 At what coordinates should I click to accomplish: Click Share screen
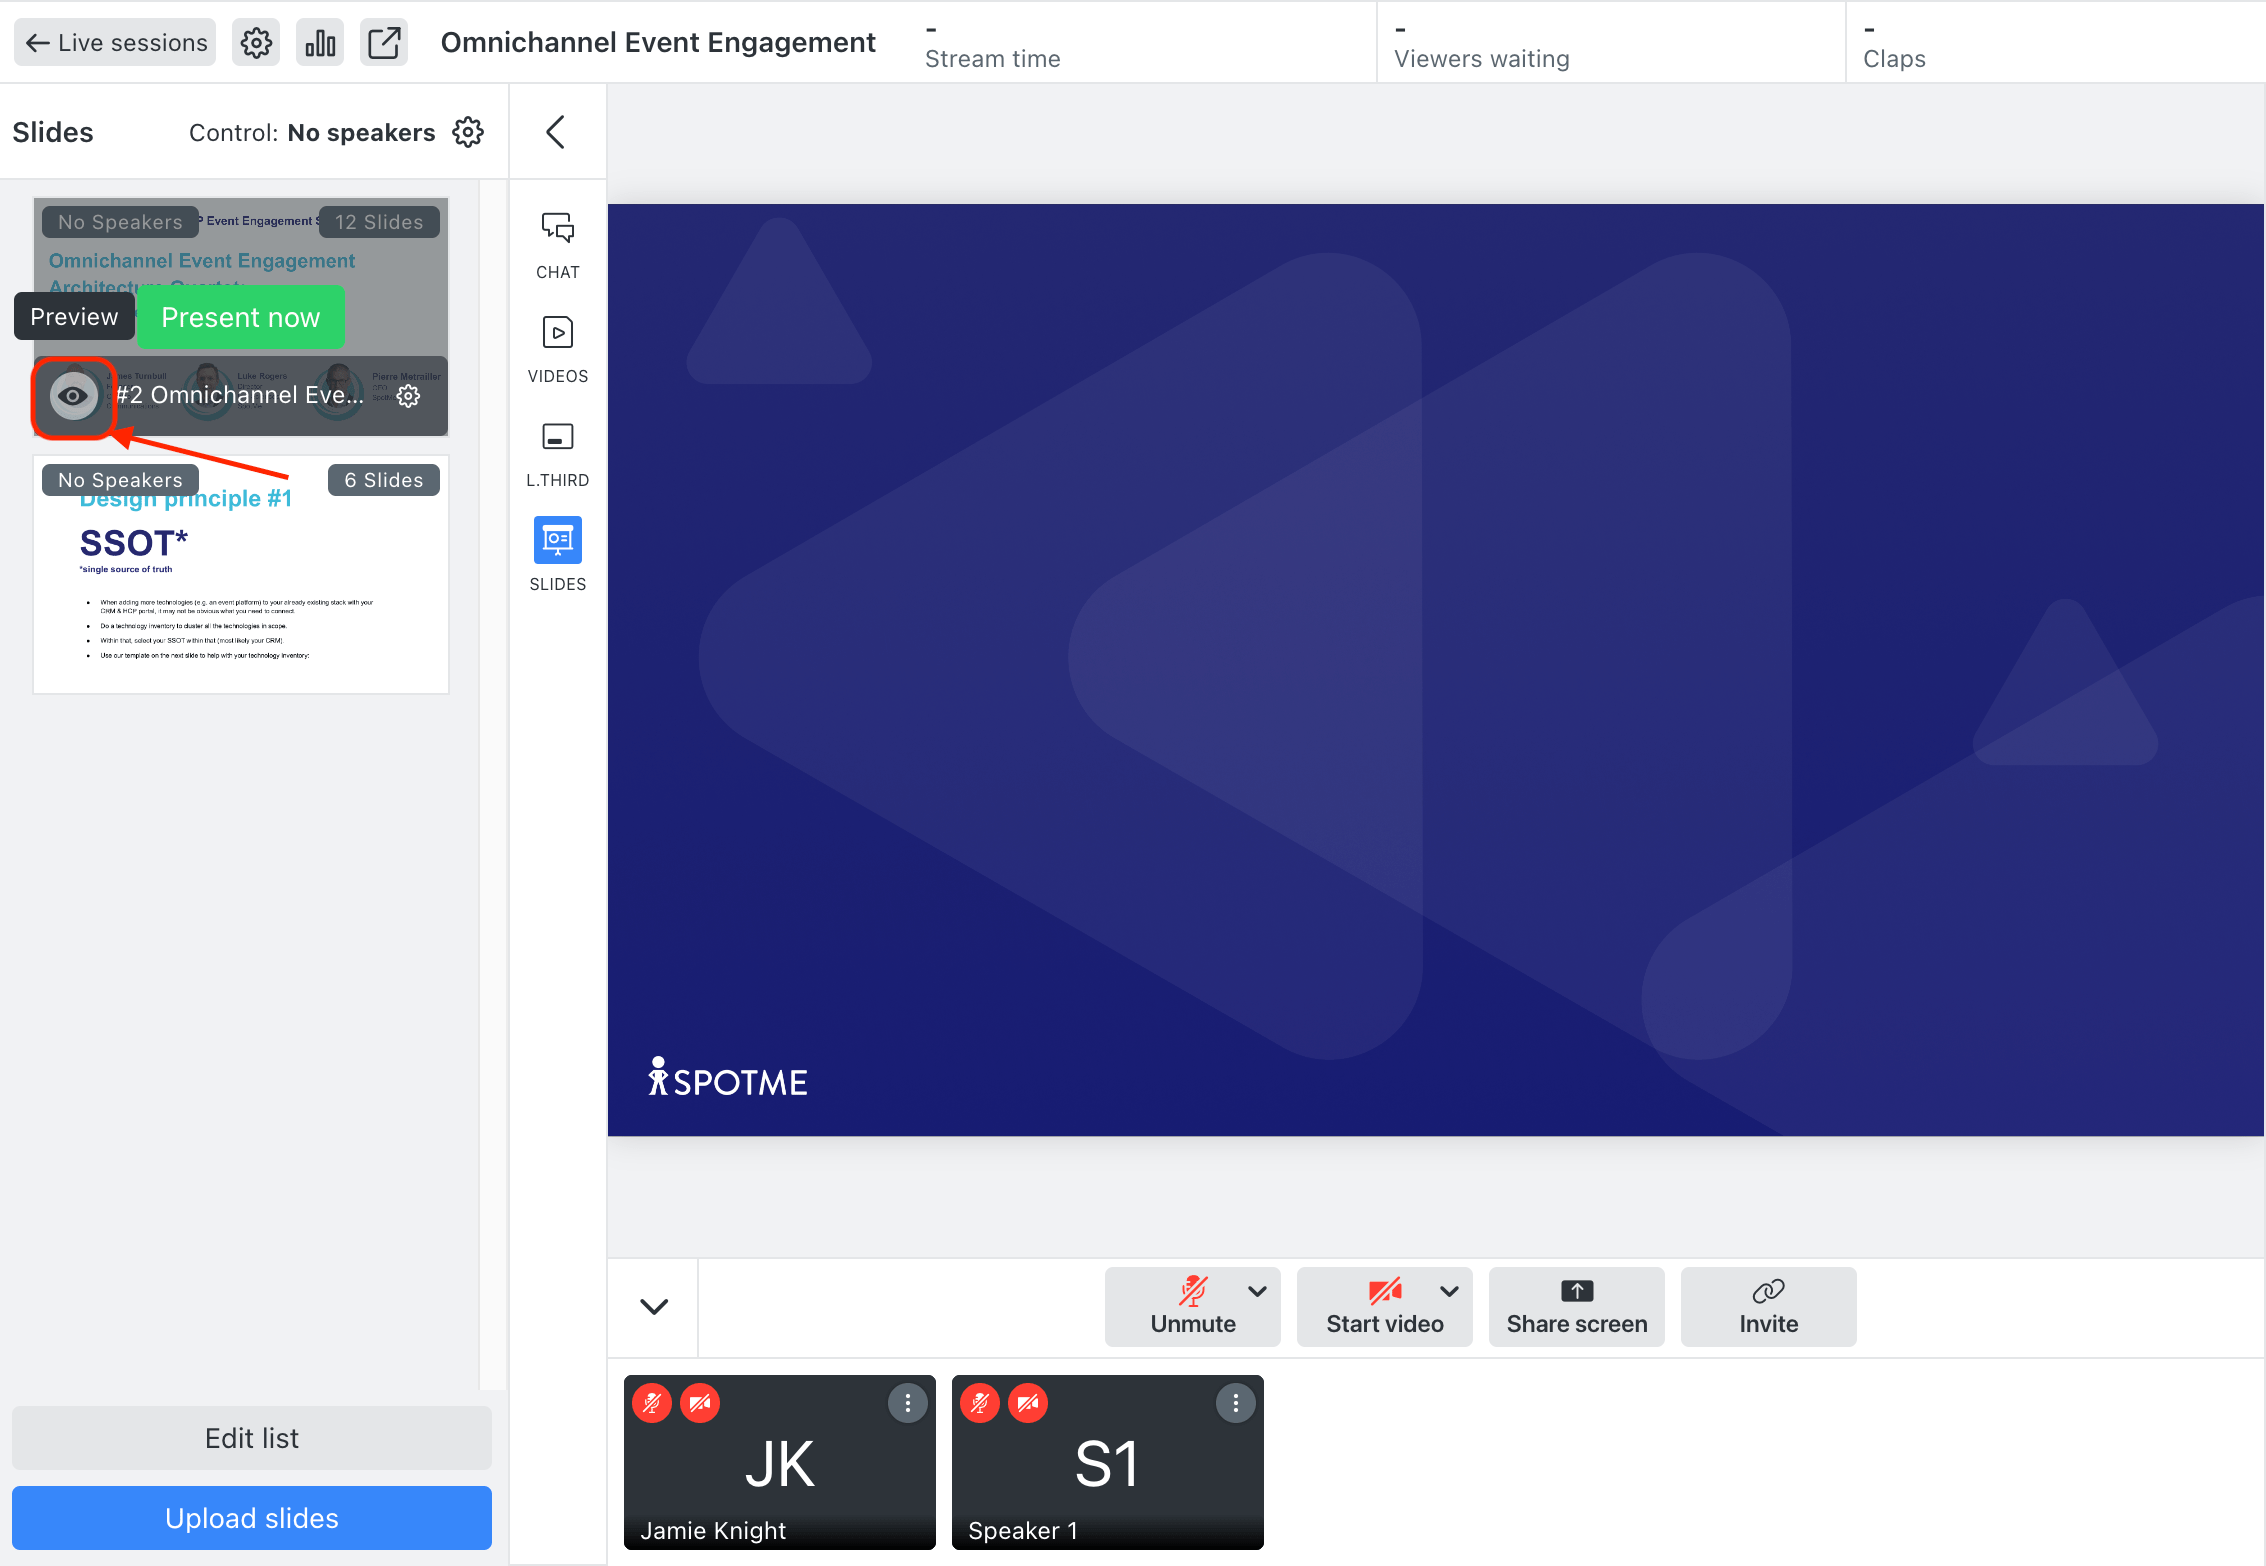coord(1576,1307)
